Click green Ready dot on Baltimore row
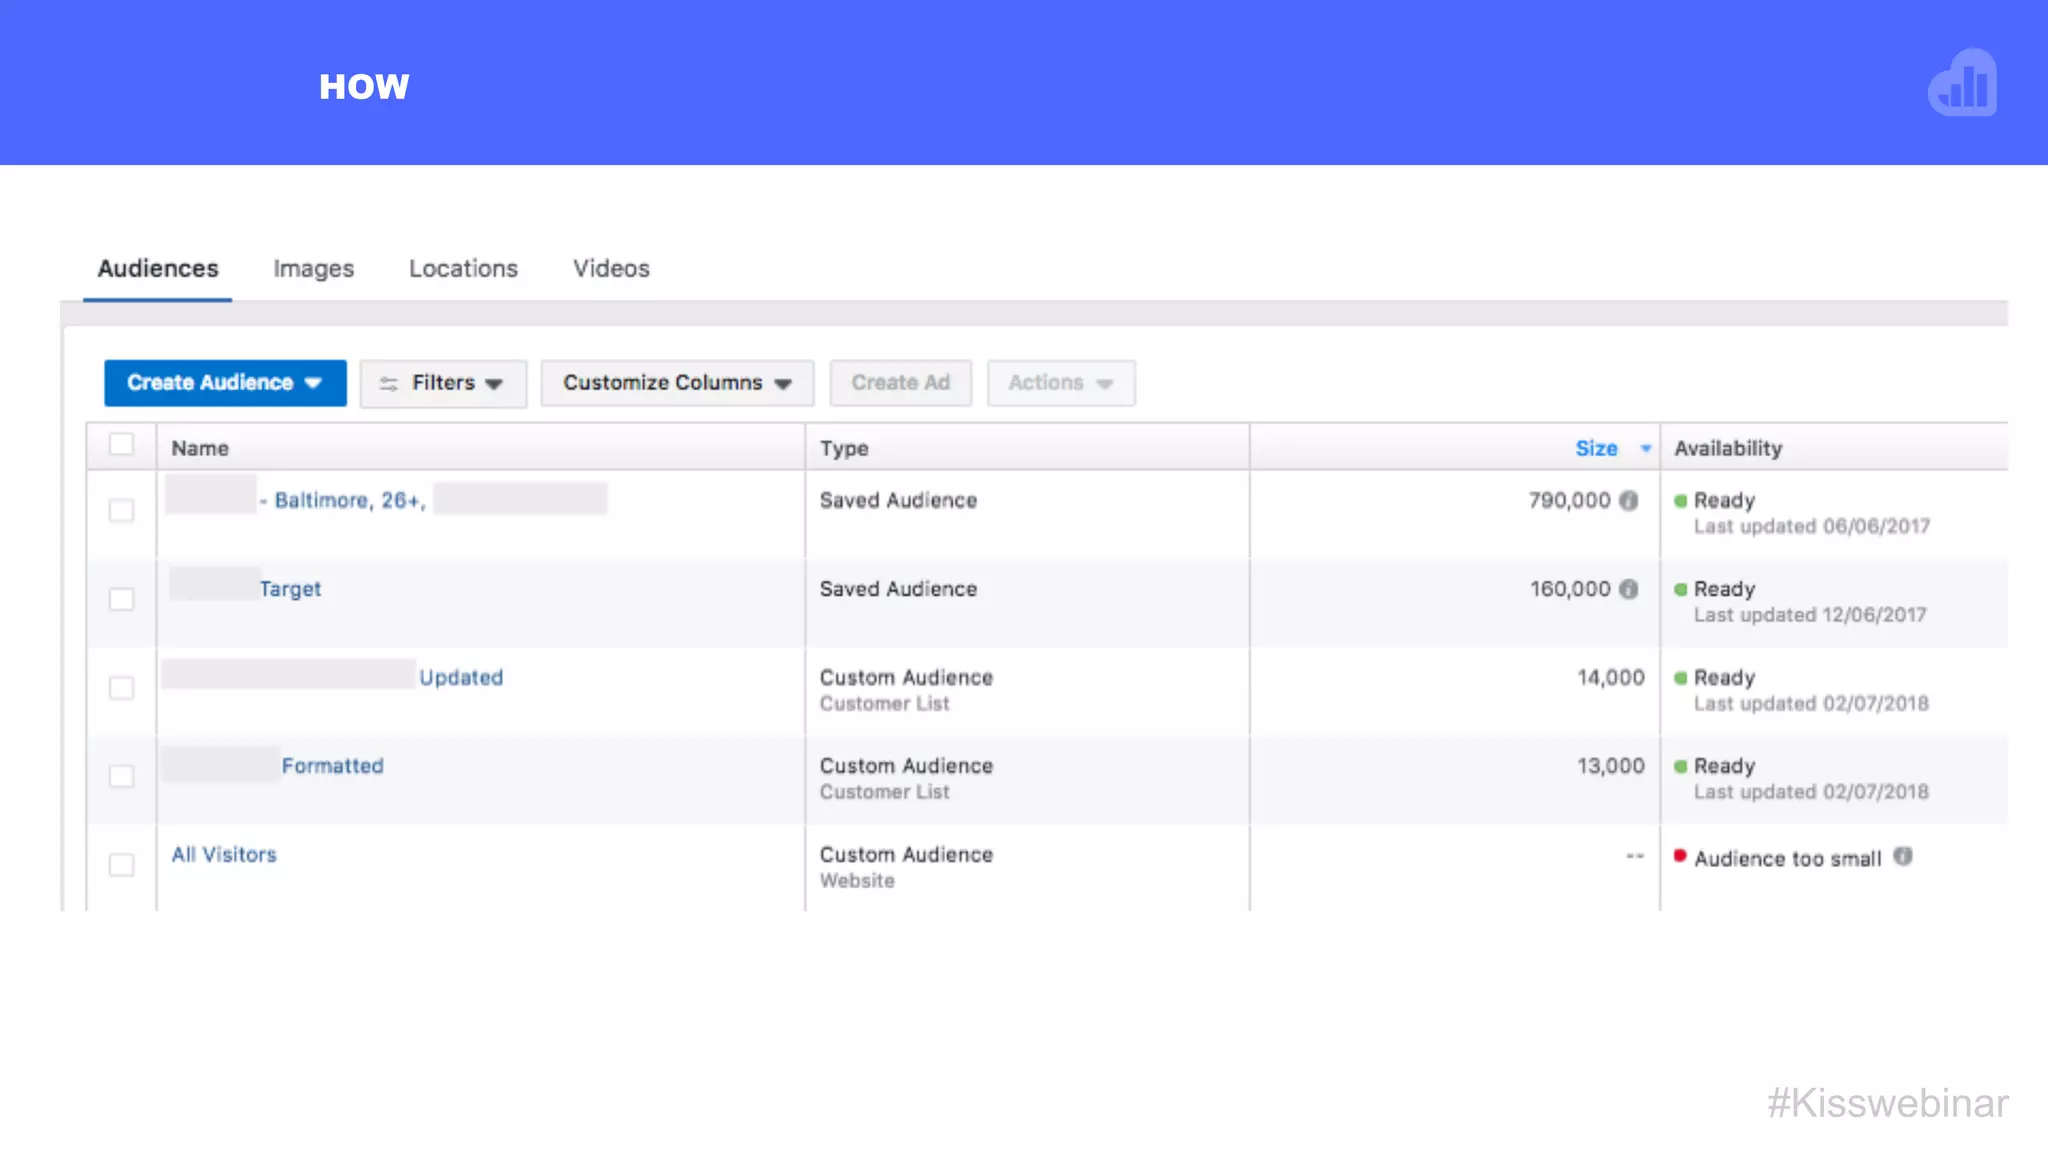This screenshot has height=1152, width=2048. [1681, 501]
